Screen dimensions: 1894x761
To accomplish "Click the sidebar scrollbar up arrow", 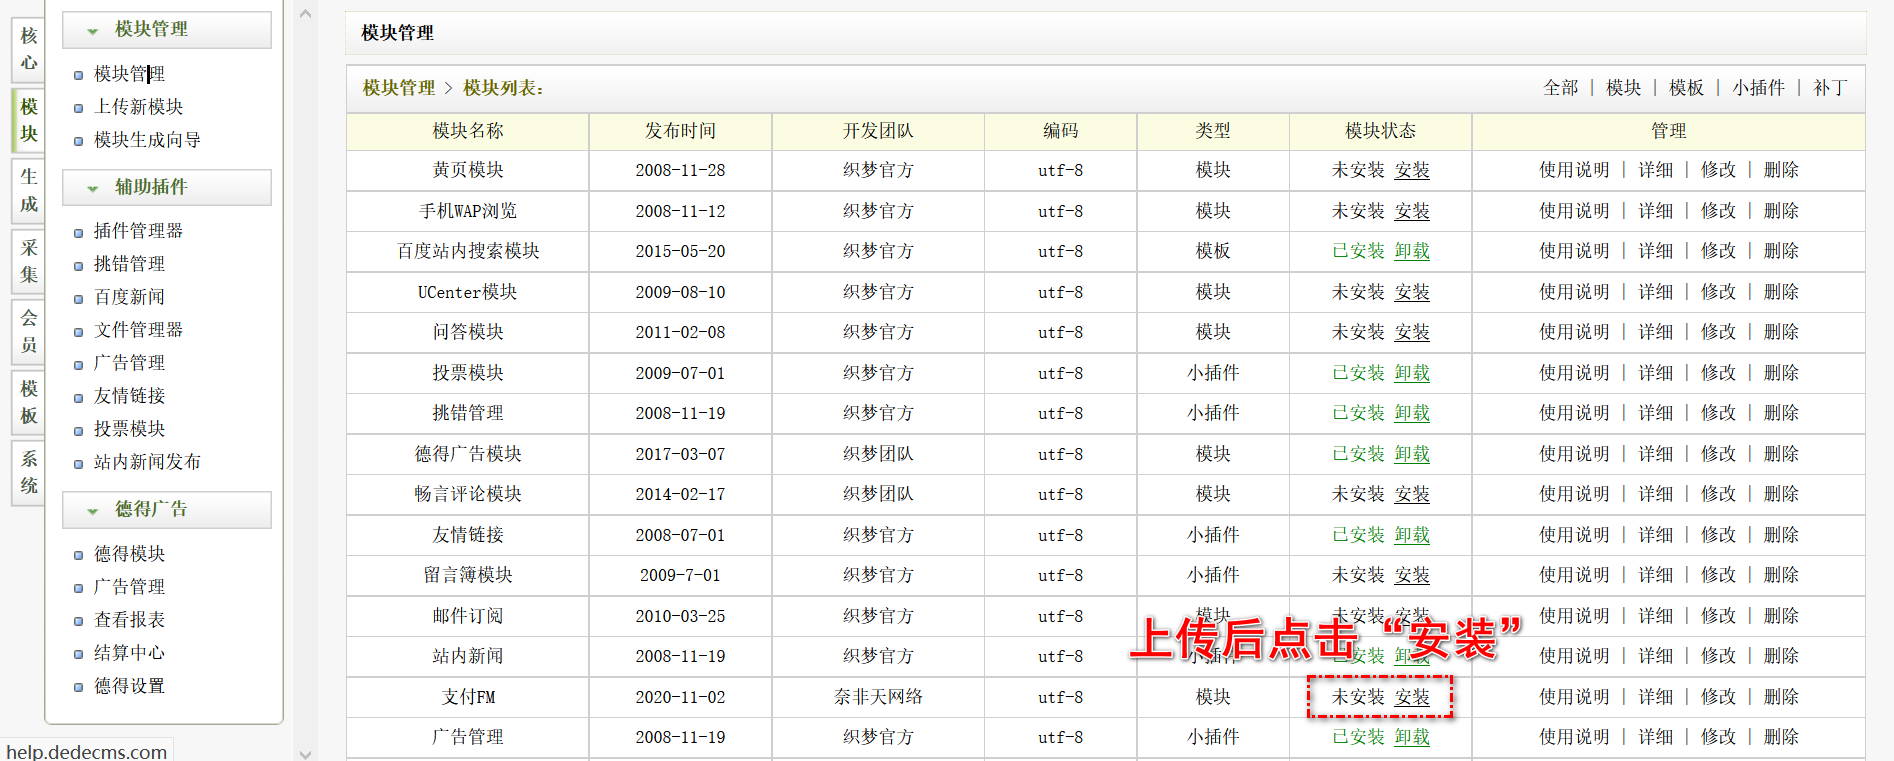I will (x=305, y=14).
